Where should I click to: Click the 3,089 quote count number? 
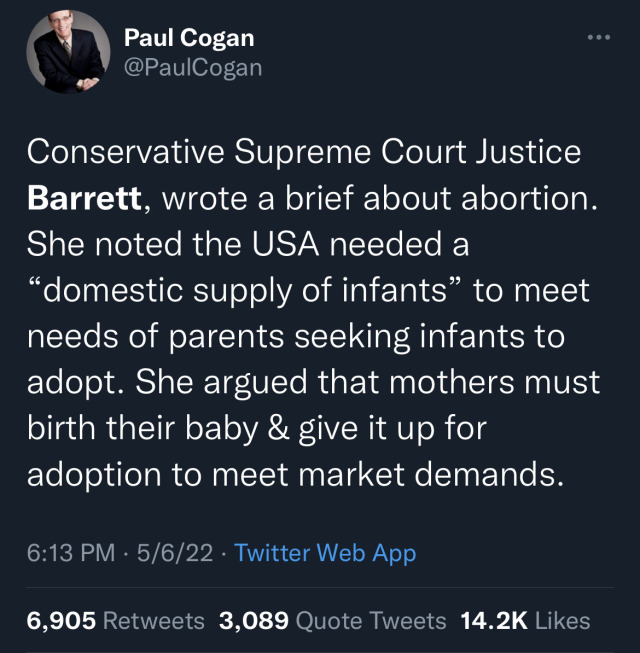pos(253,621)
